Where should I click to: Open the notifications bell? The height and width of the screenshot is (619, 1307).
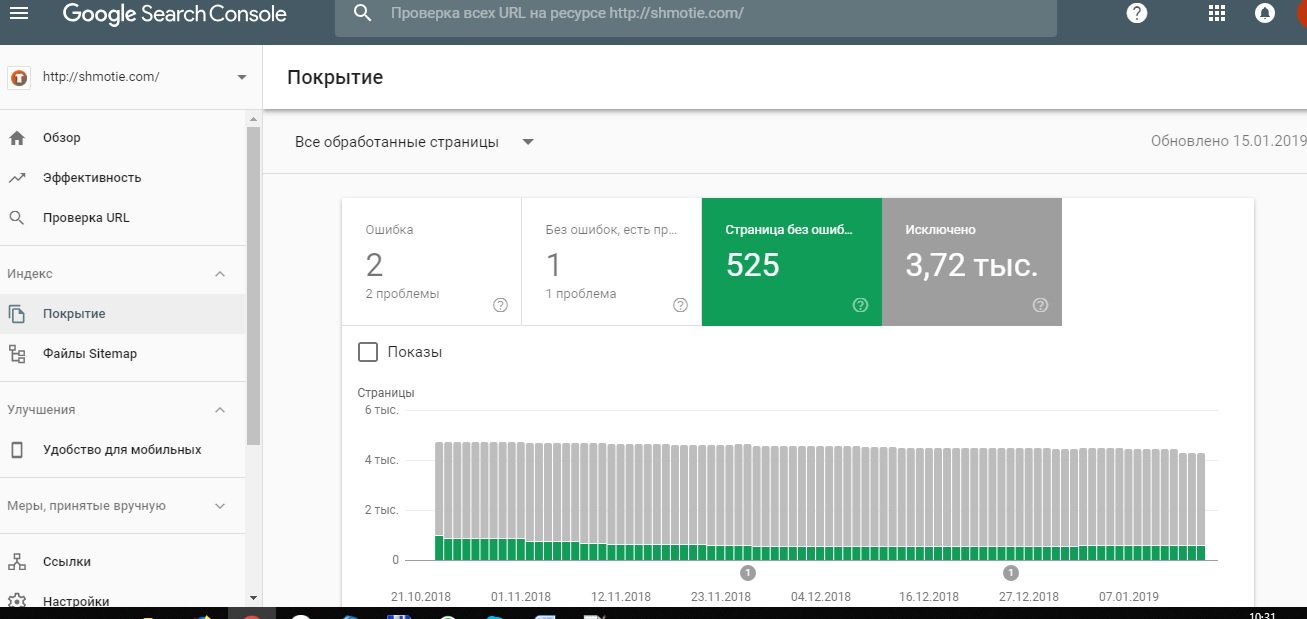1265,14
